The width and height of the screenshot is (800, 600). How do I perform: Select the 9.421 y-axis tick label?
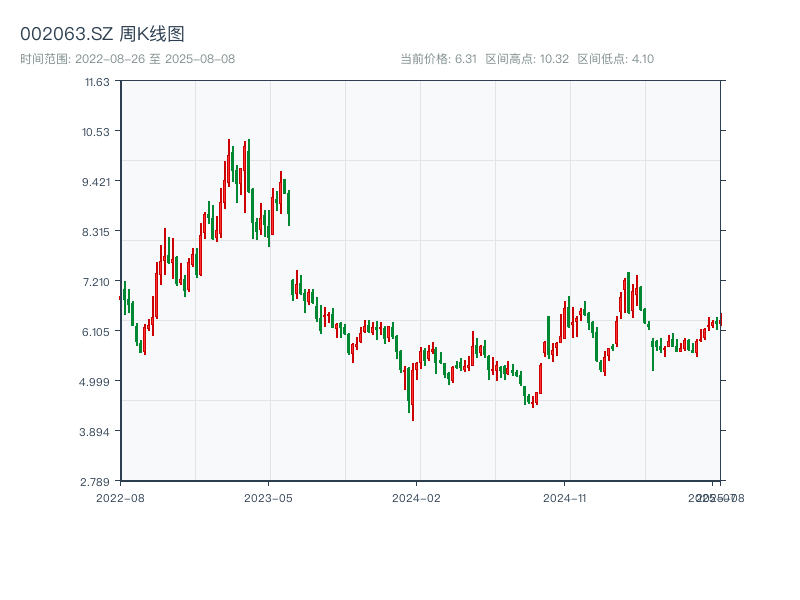(97, 181)
